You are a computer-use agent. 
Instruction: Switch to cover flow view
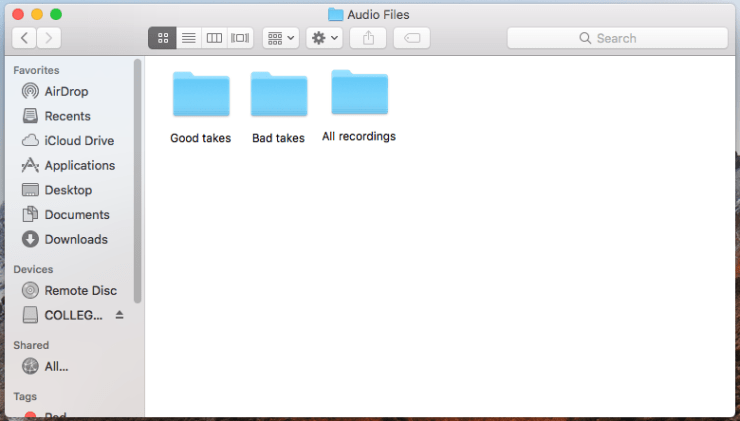click(x=239, y=38)
